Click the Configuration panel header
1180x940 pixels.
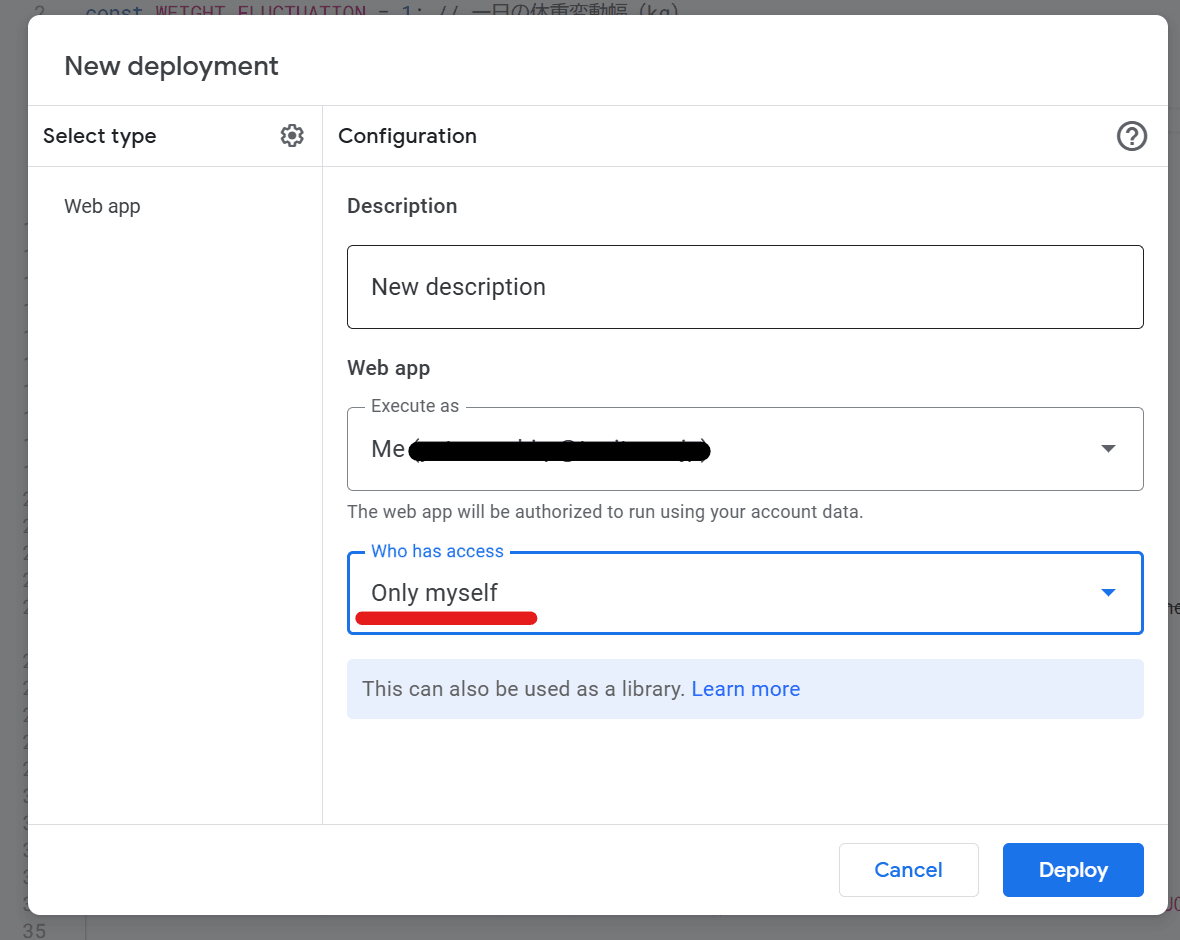click(407, 136)
